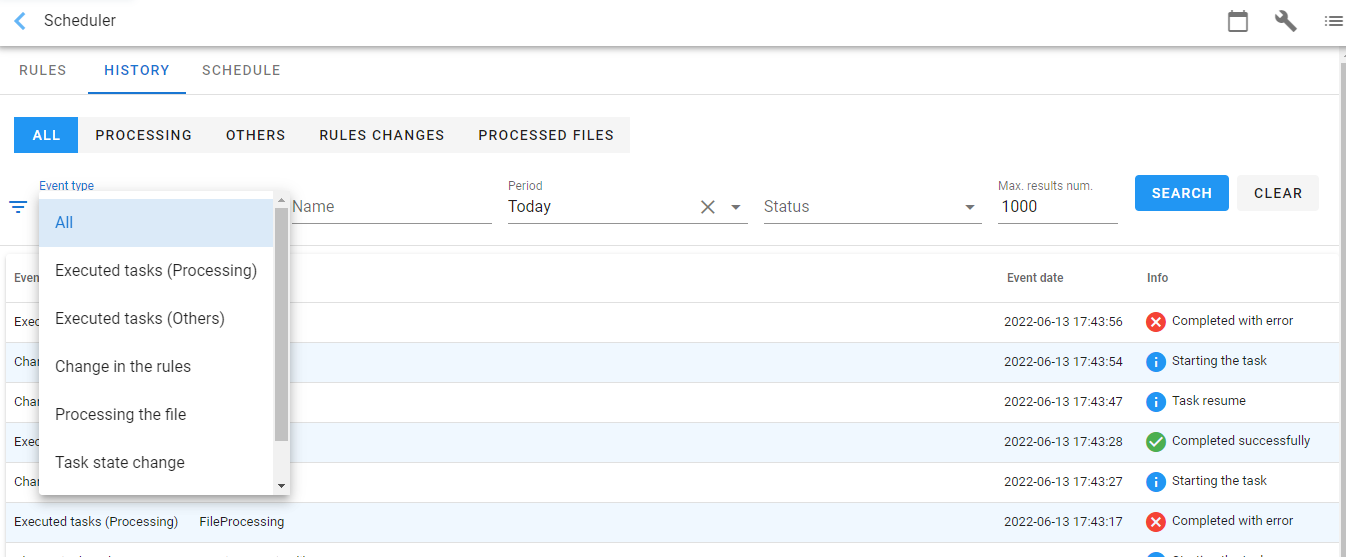This screenshot has height=557, width=1346.
Task: Click error icon at 17:43:17 row
Action: [1156, 522]
